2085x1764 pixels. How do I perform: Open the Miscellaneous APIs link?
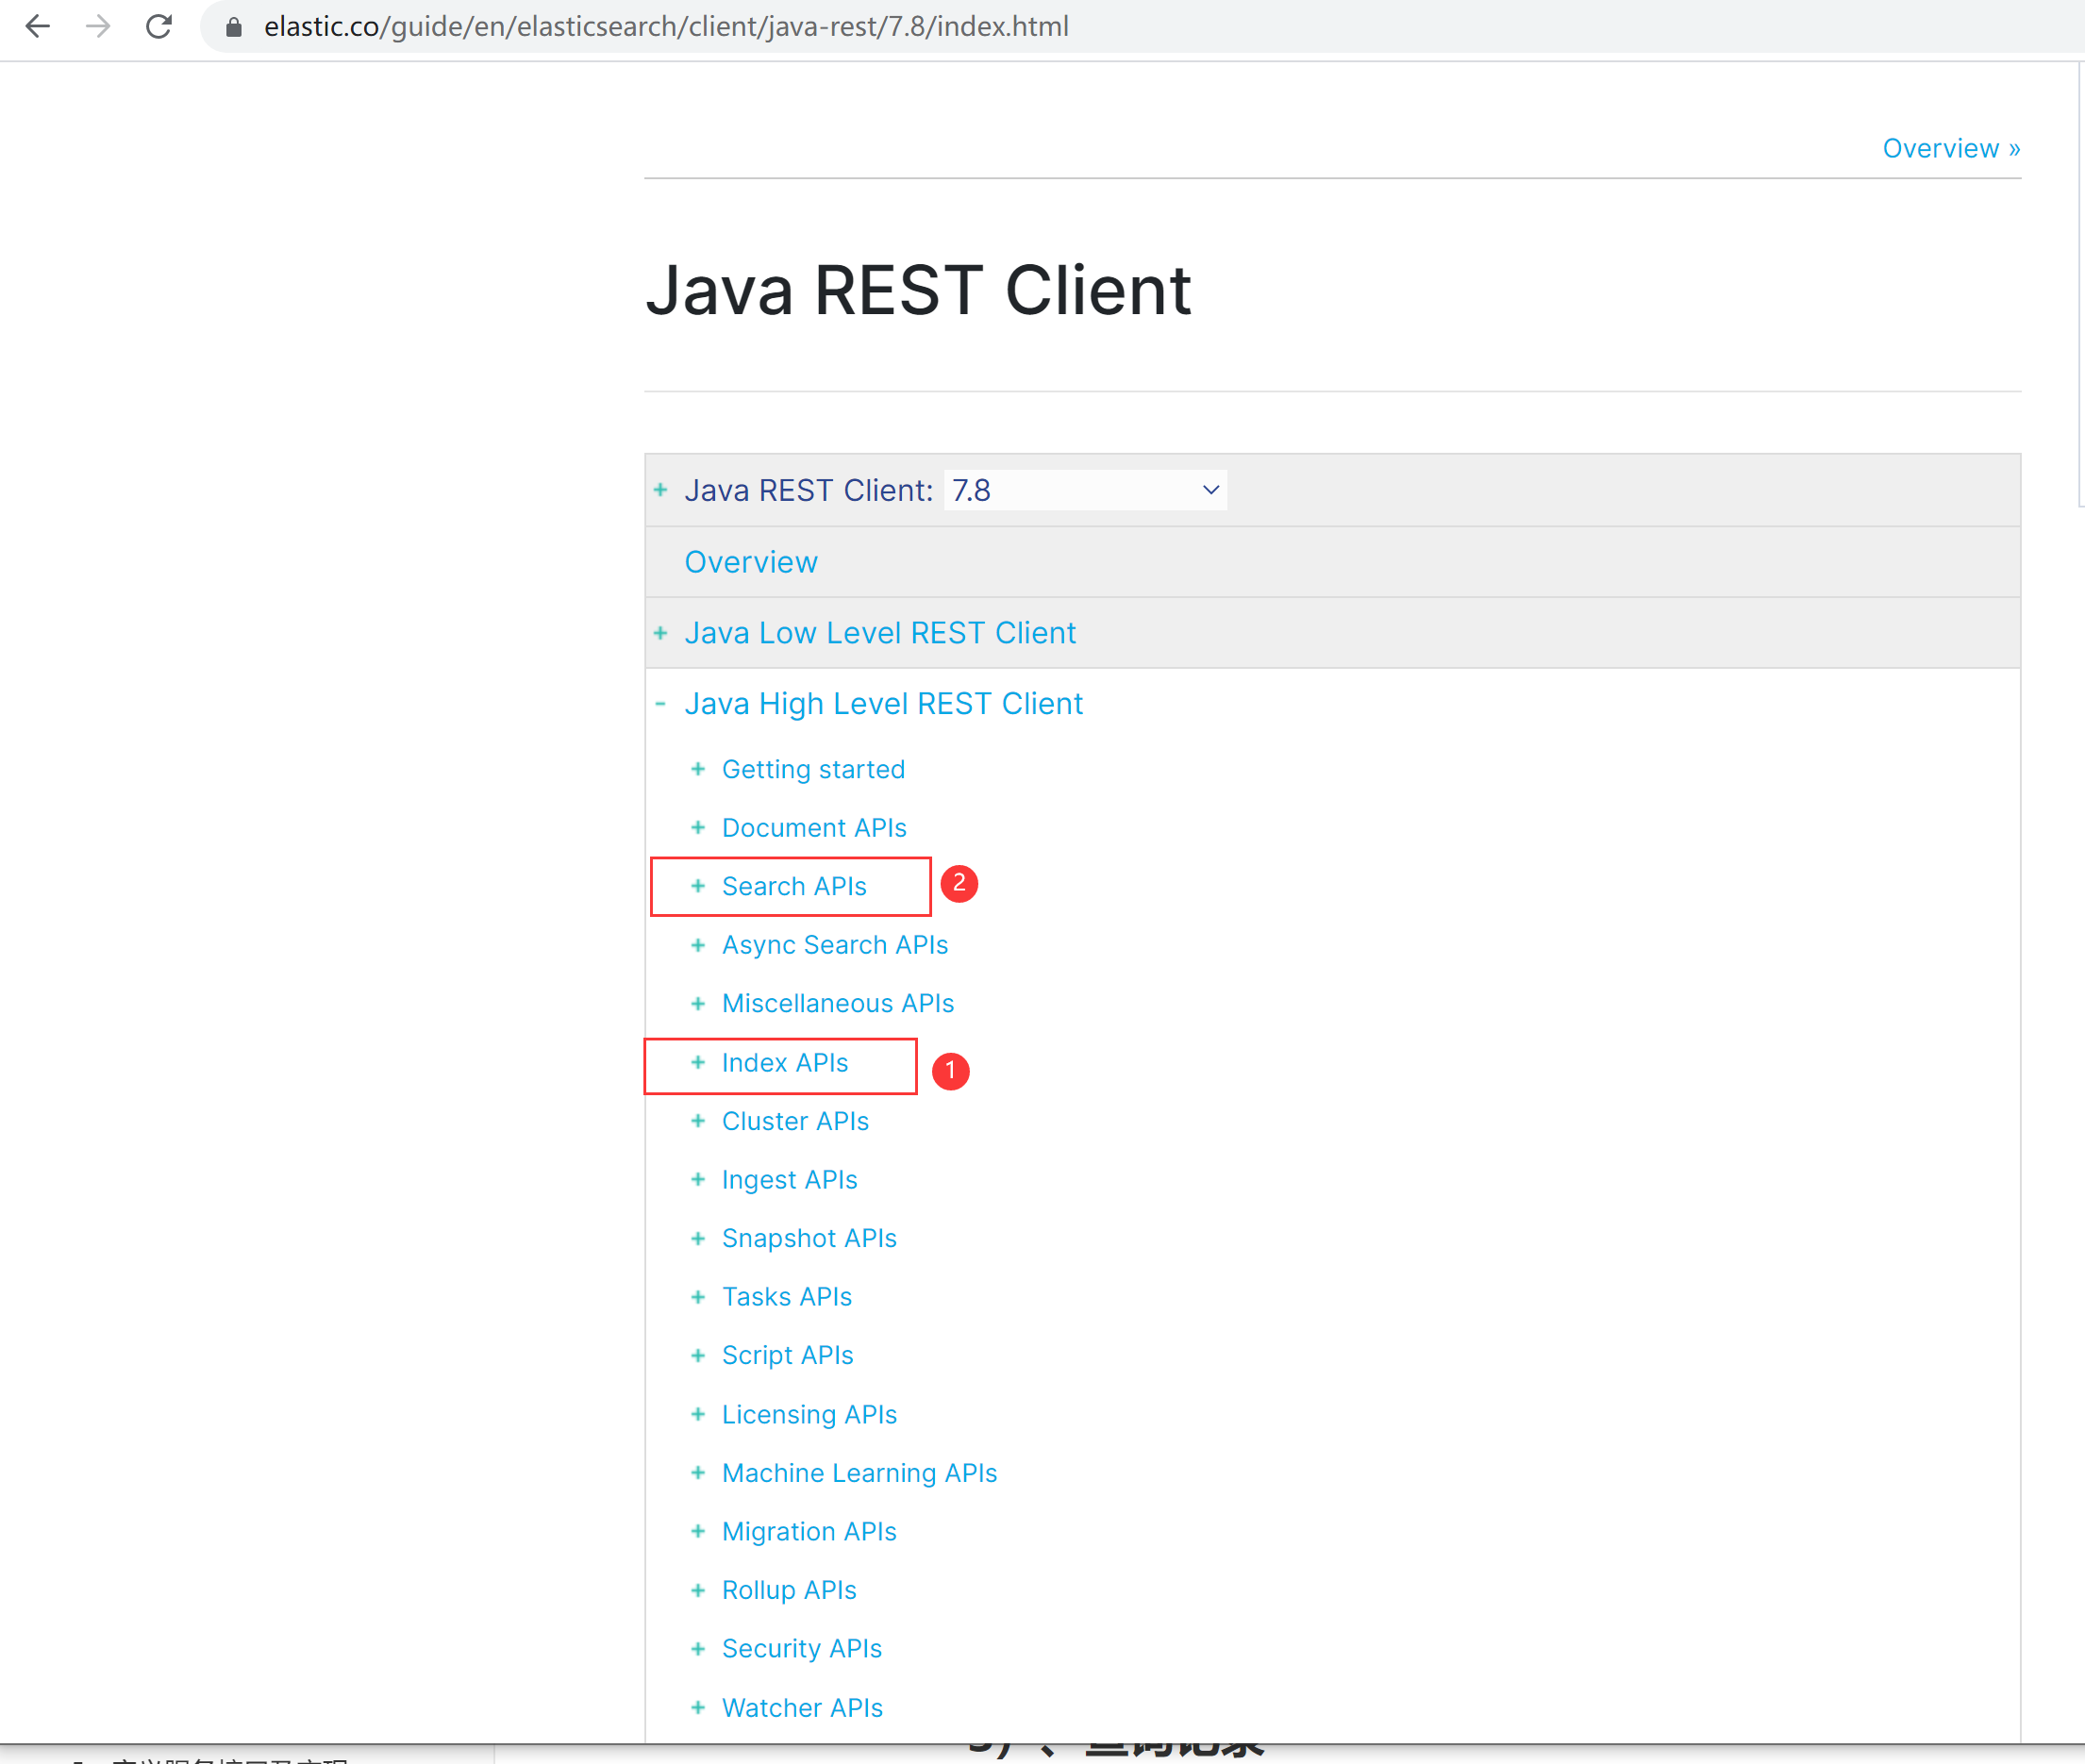point(838,1003)
